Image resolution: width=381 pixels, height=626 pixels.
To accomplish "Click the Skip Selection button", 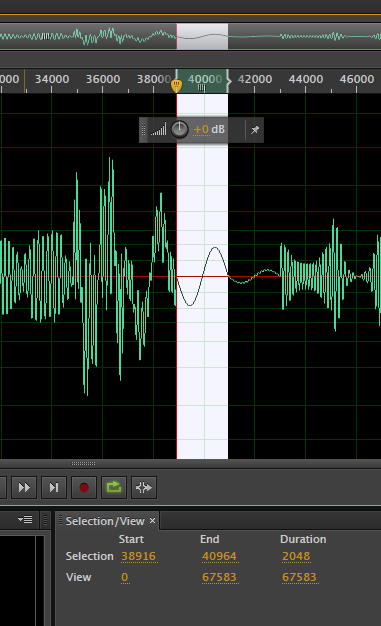I will click(x=144, y=487).
